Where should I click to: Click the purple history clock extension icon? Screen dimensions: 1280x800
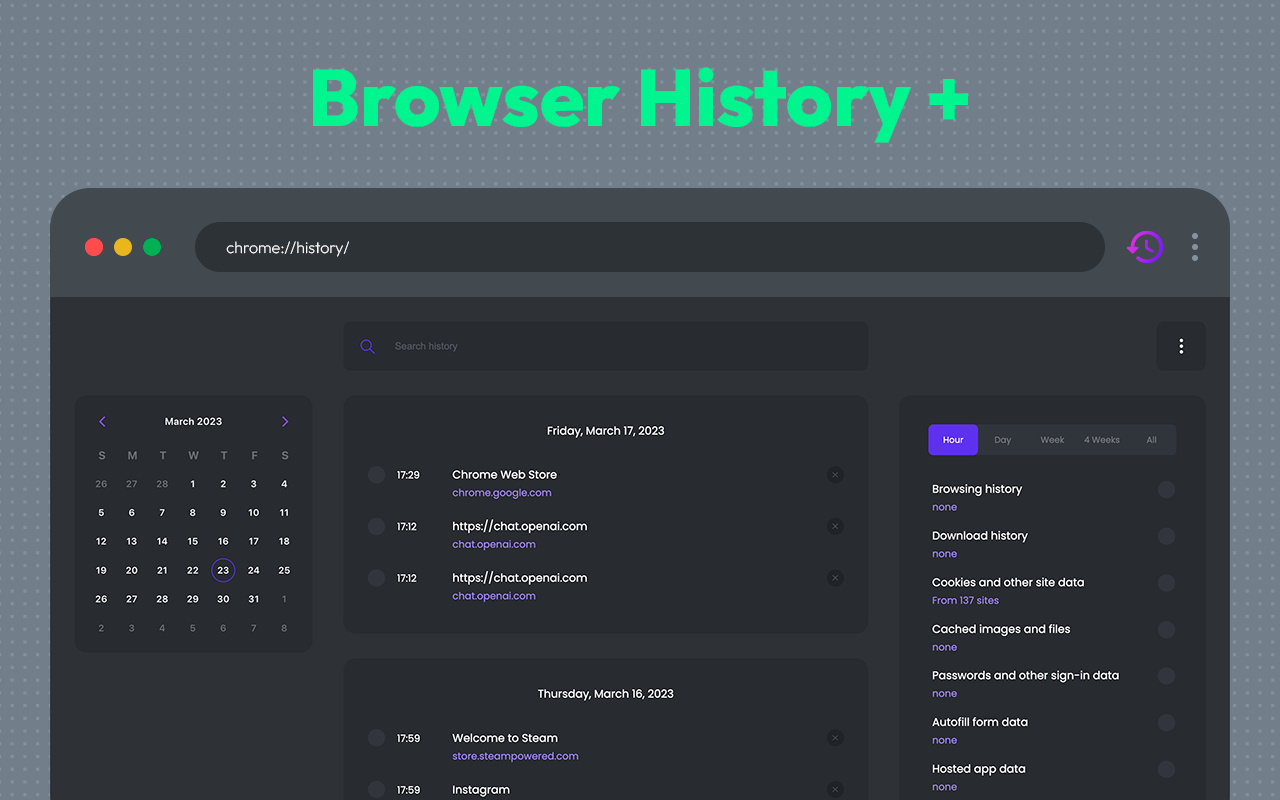[1145, 246]
